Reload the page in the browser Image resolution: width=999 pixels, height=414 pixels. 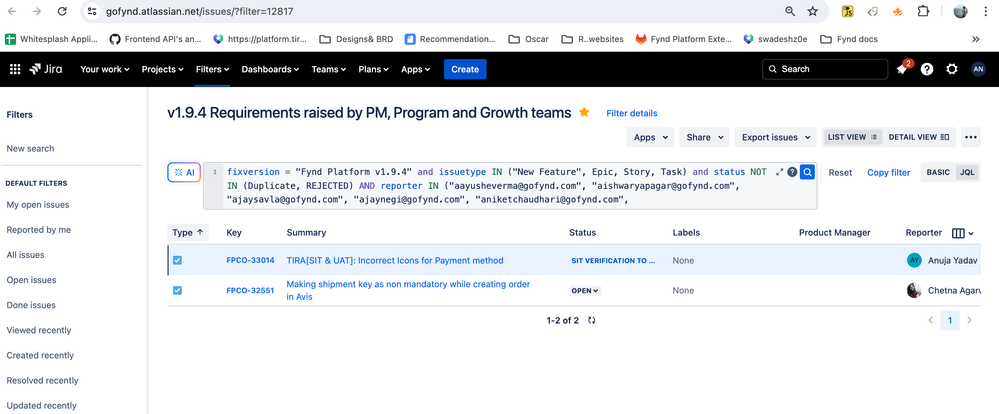tap(62, 11)
